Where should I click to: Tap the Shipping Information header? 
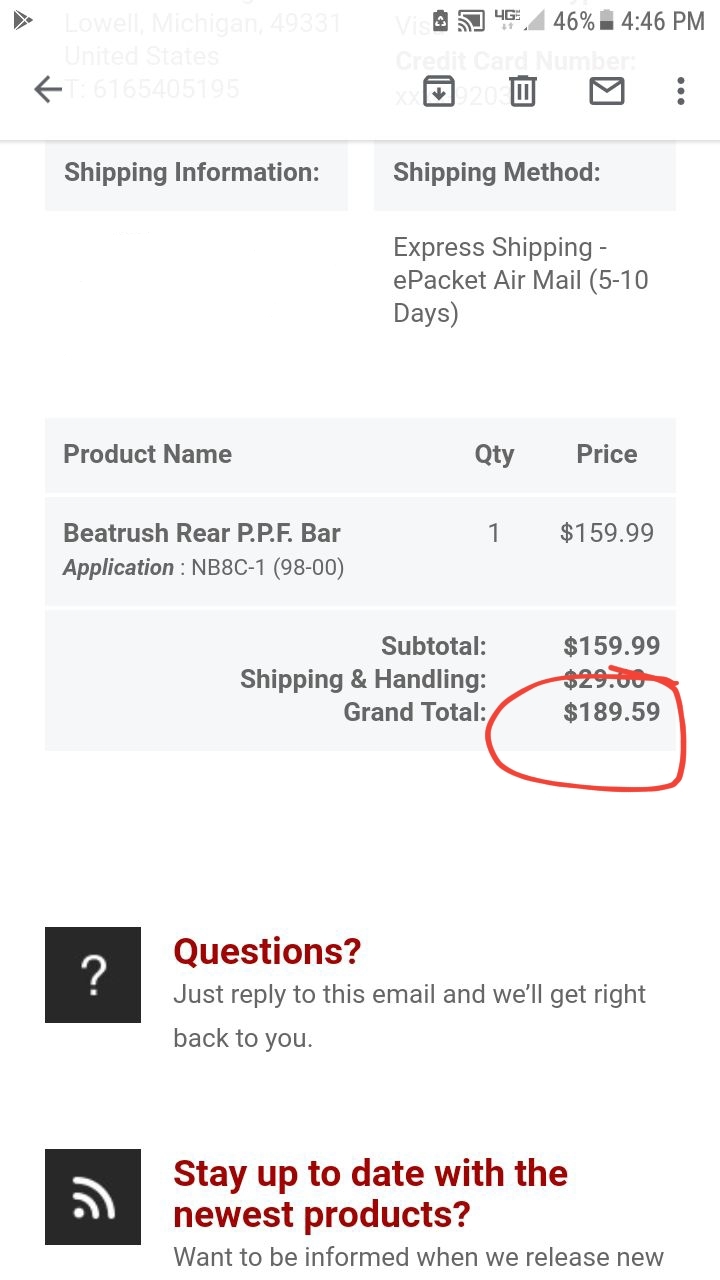tap(192, 172)
